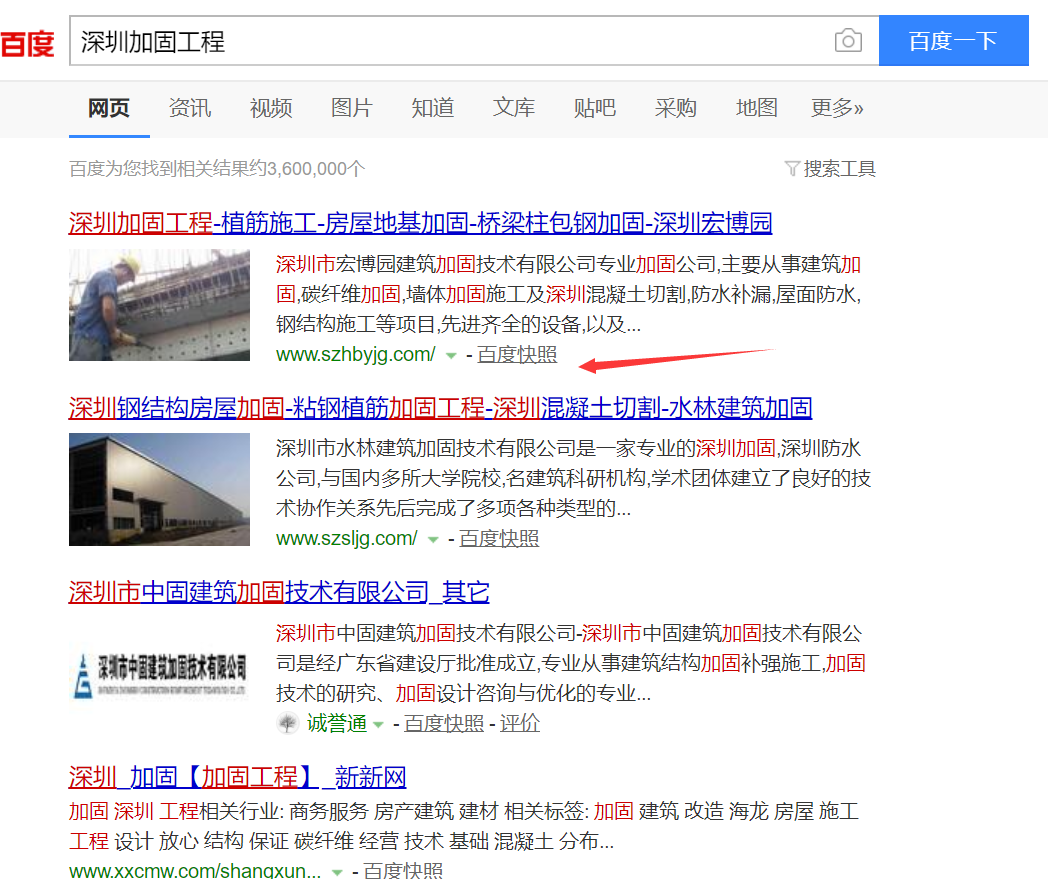1048x879 pixels.
Task: Expand arrow next to 诚誉通
Action: (378, 725)
